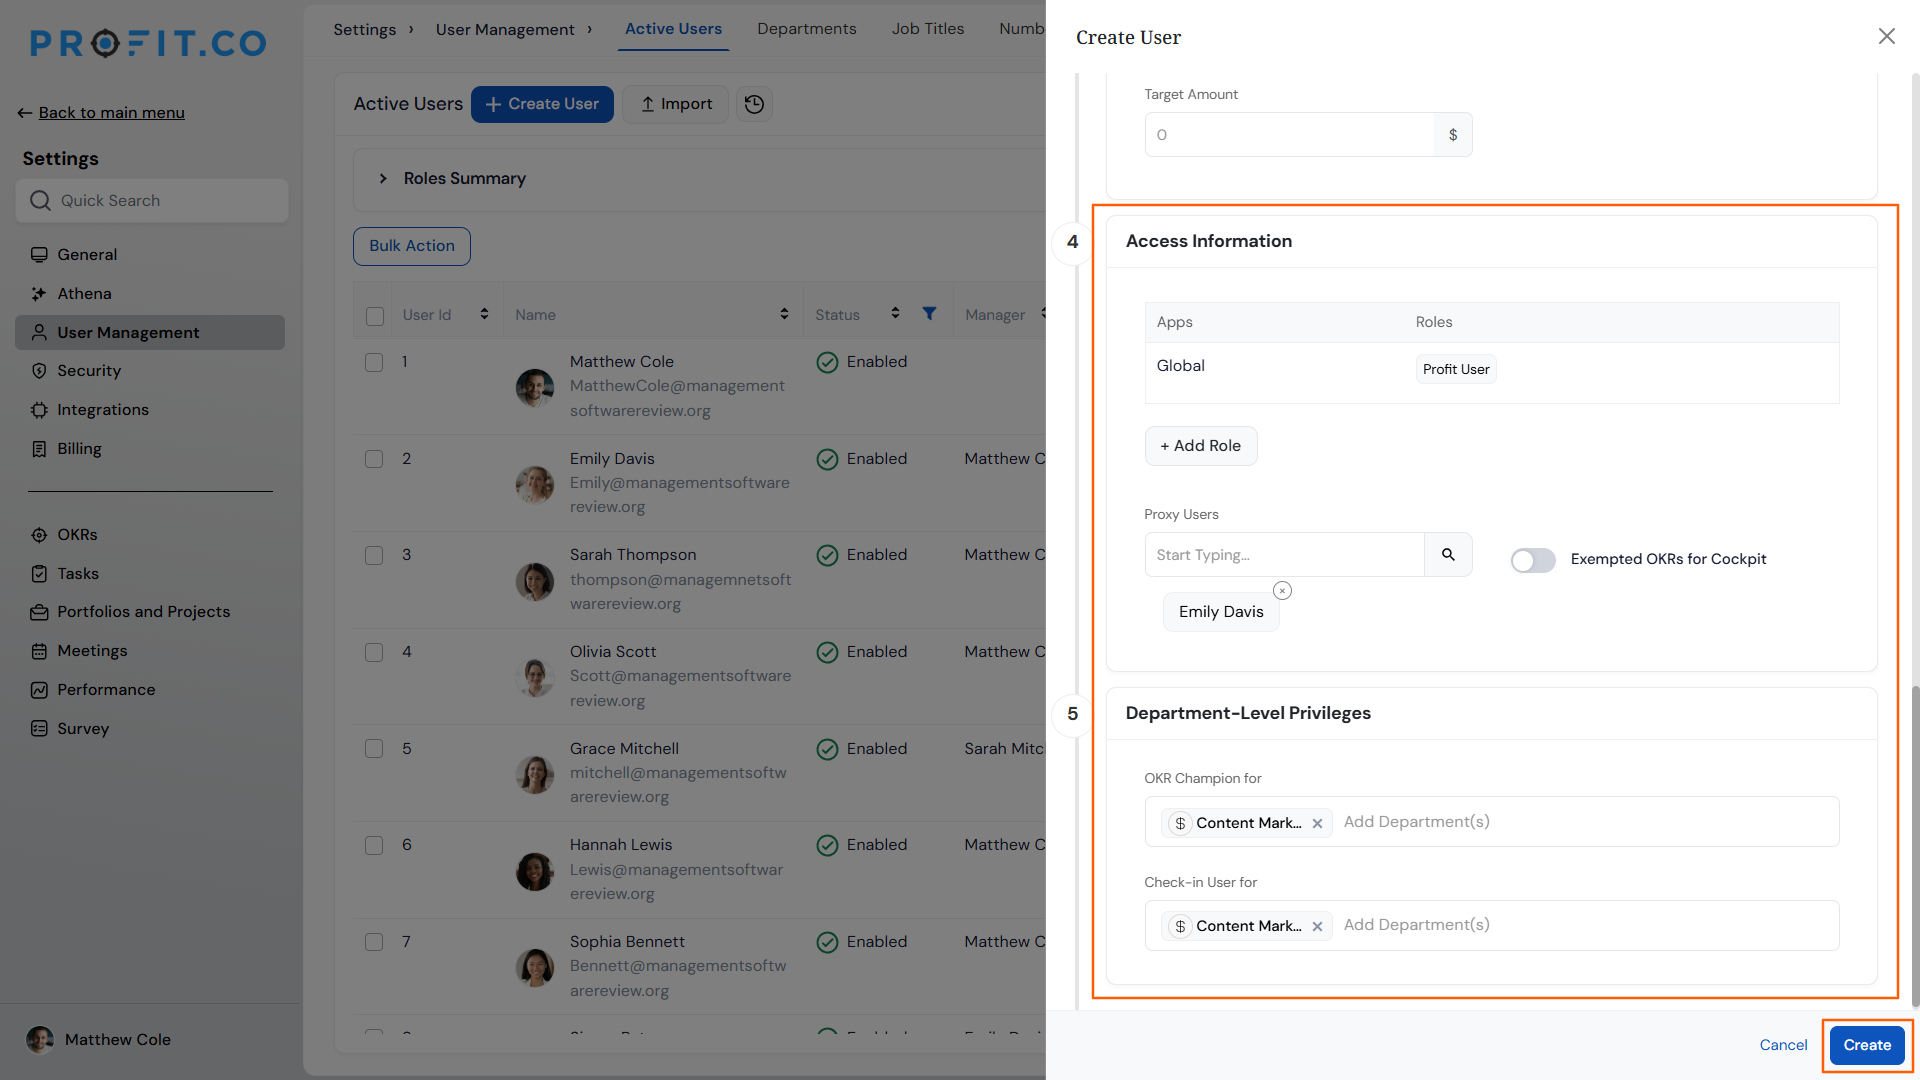
Task: Click the Proxy Users Start Typing field
Action: [x=1285, y=555]
